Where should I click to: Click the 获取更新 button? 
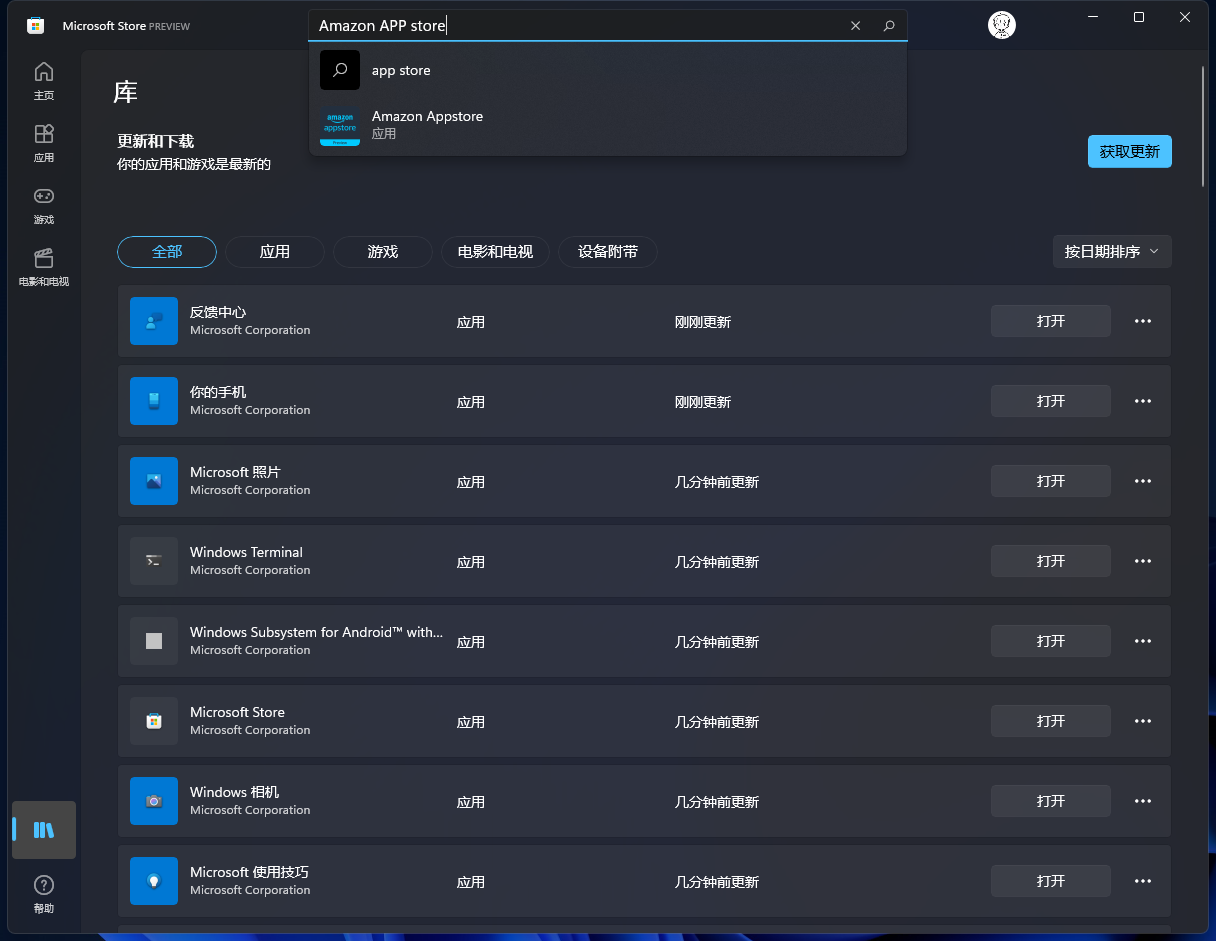[x=1130, y=152]
